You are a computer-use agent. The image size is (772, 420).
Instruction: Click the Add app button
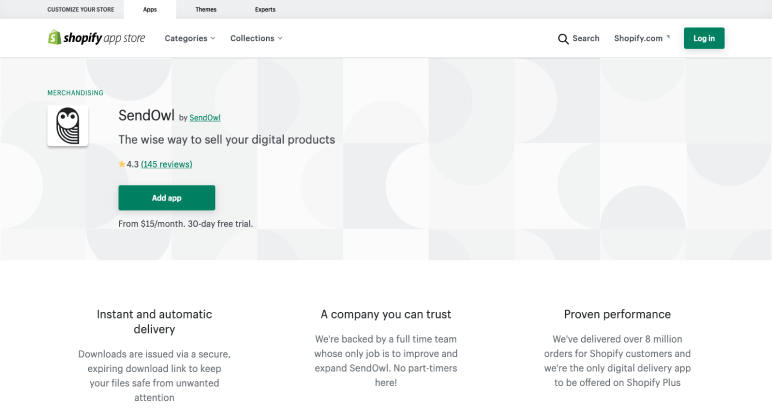tap(166, 197)
